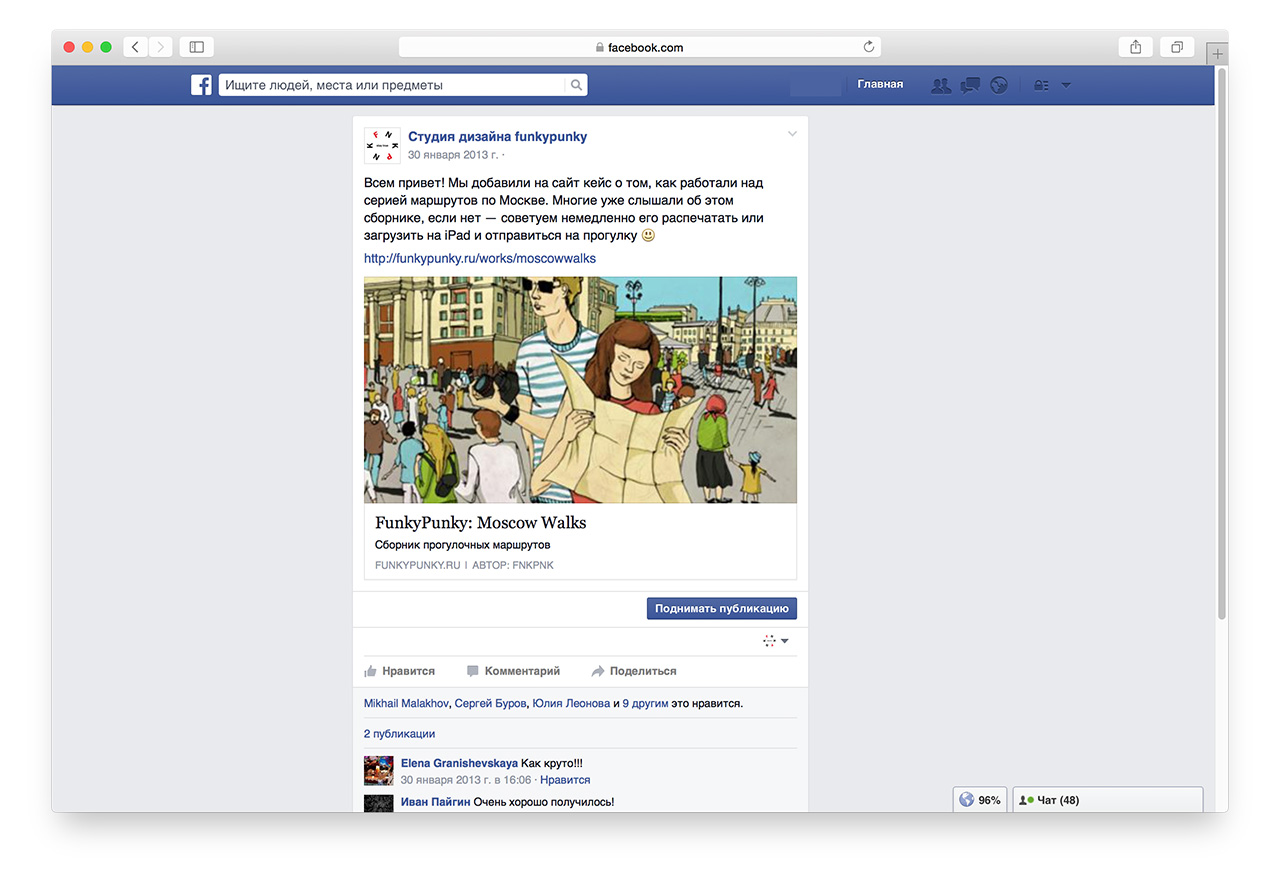Click the search magnifier icon
Viewport: 1280px width, 886px height.
click(x=576, y=85)
